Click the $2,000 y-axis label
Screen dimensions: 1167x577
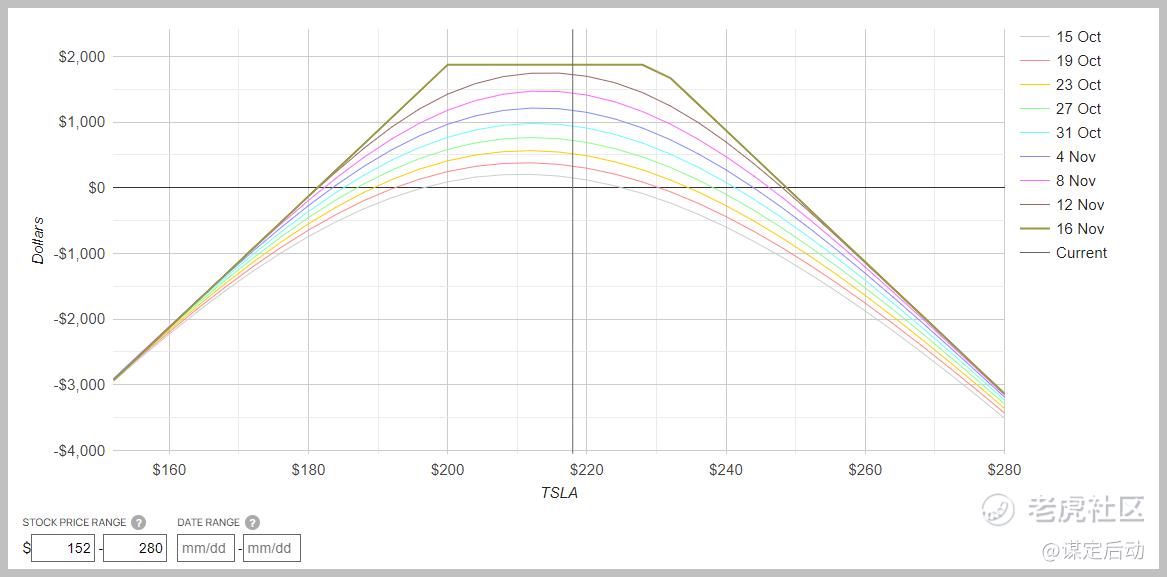[x=82, y=57]
